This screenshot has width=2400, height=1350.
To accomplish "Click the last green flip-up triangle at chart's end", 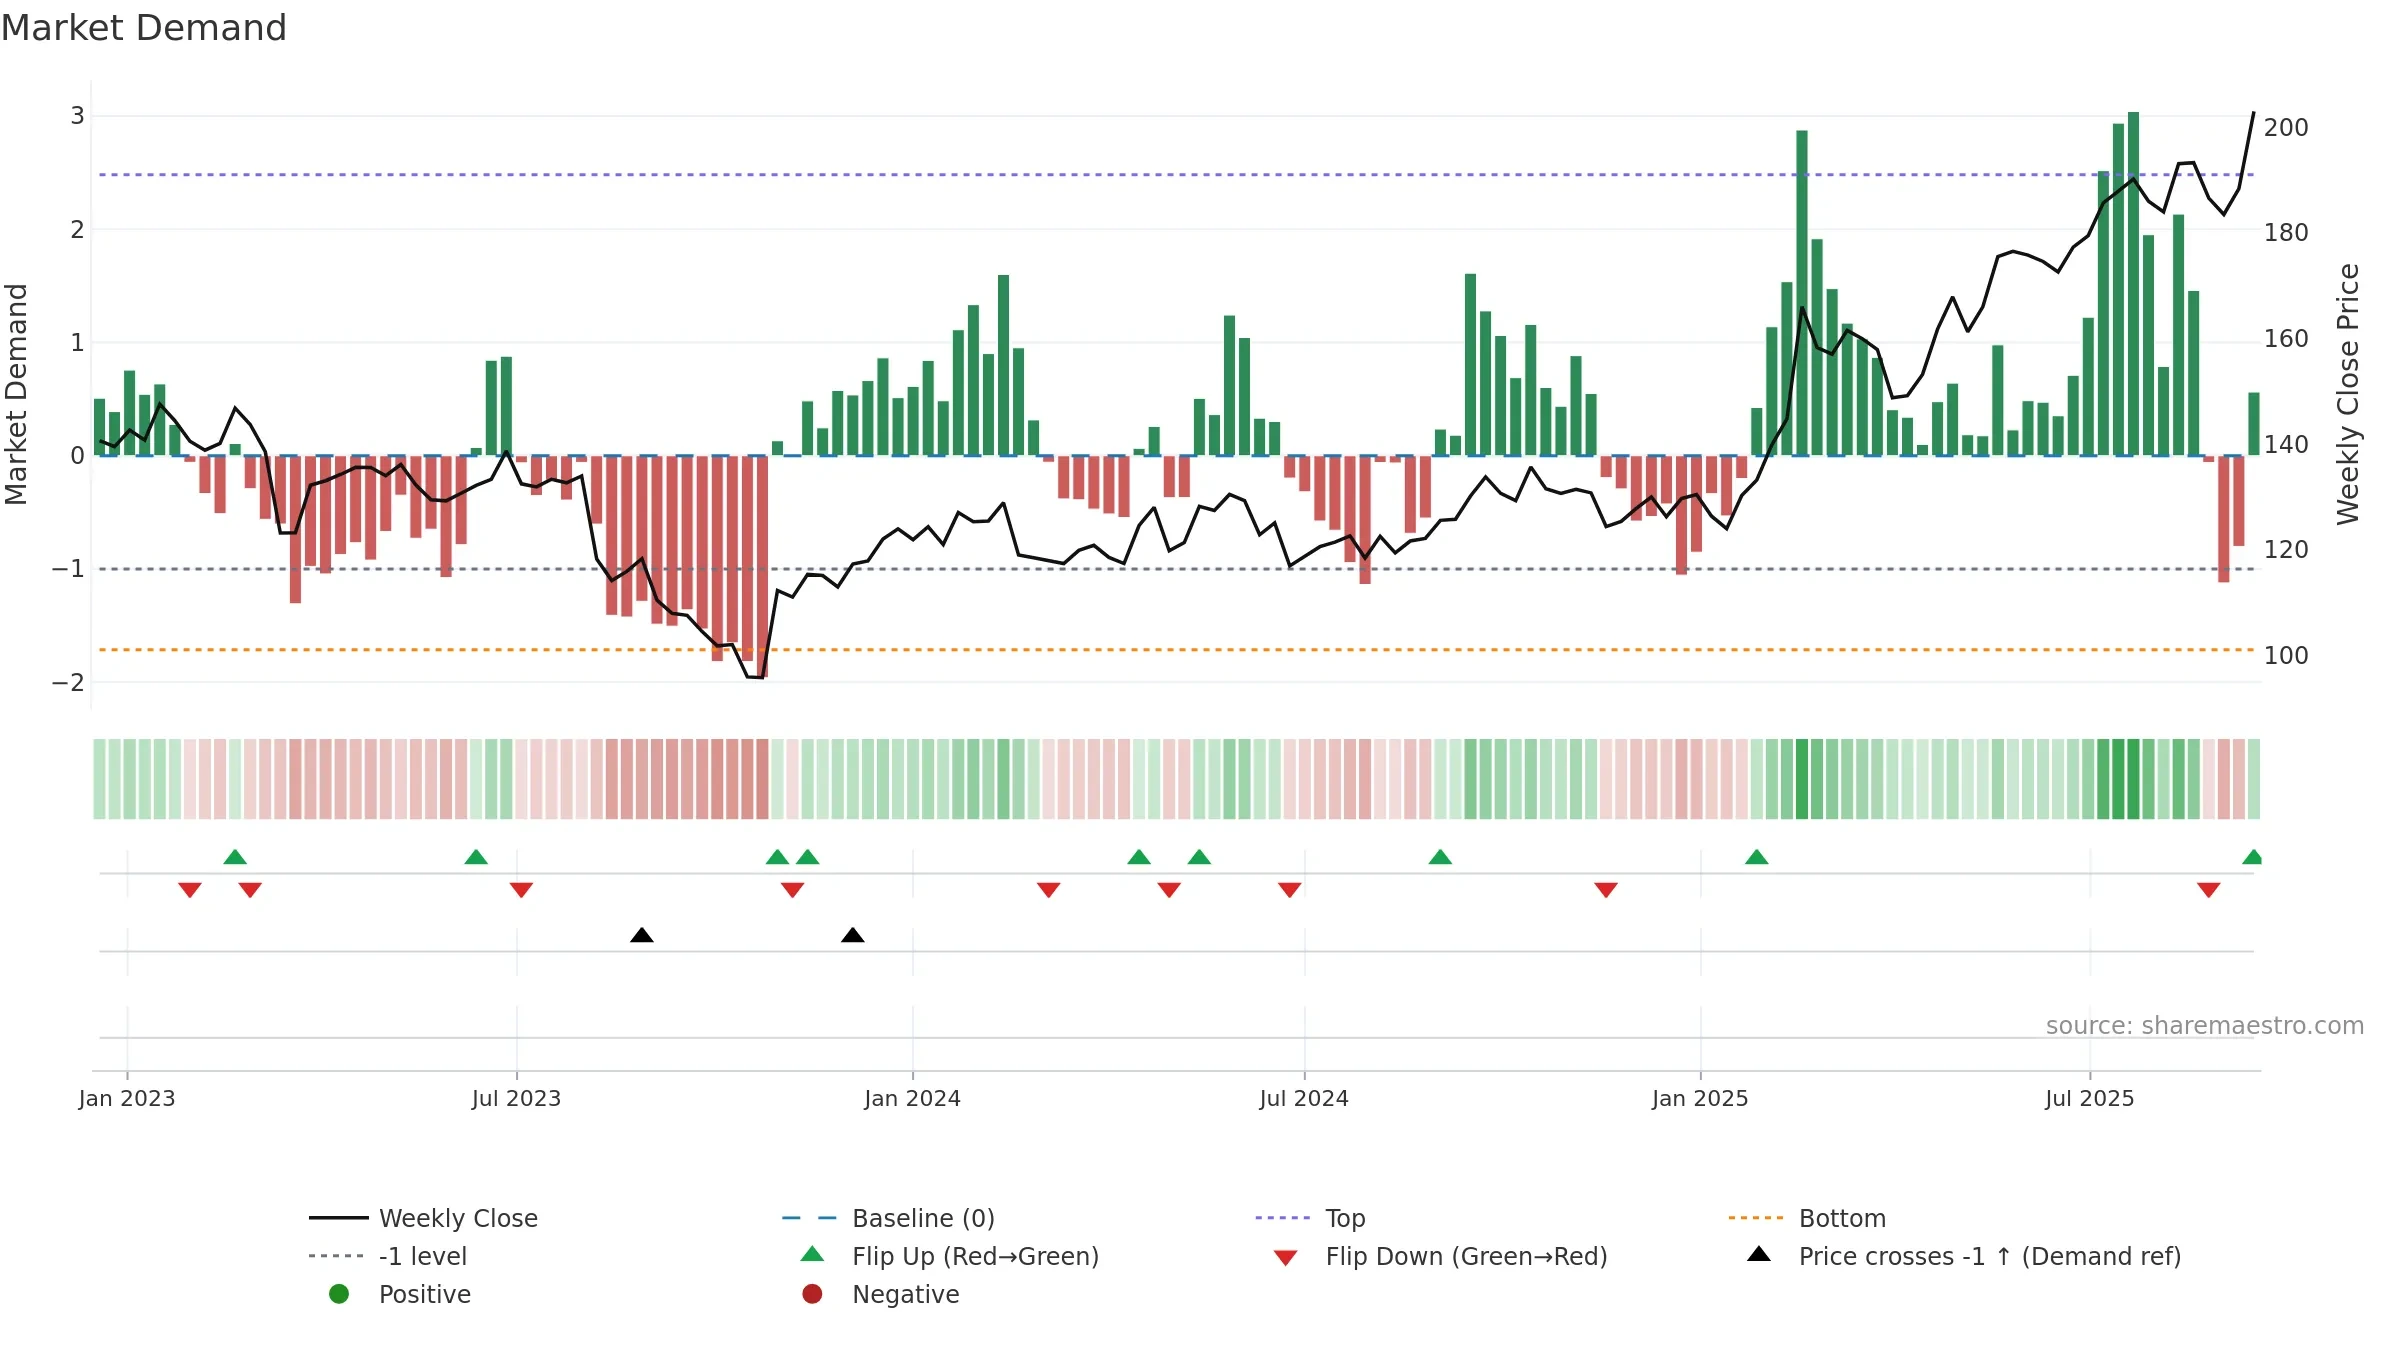I will click(2252, 857).
